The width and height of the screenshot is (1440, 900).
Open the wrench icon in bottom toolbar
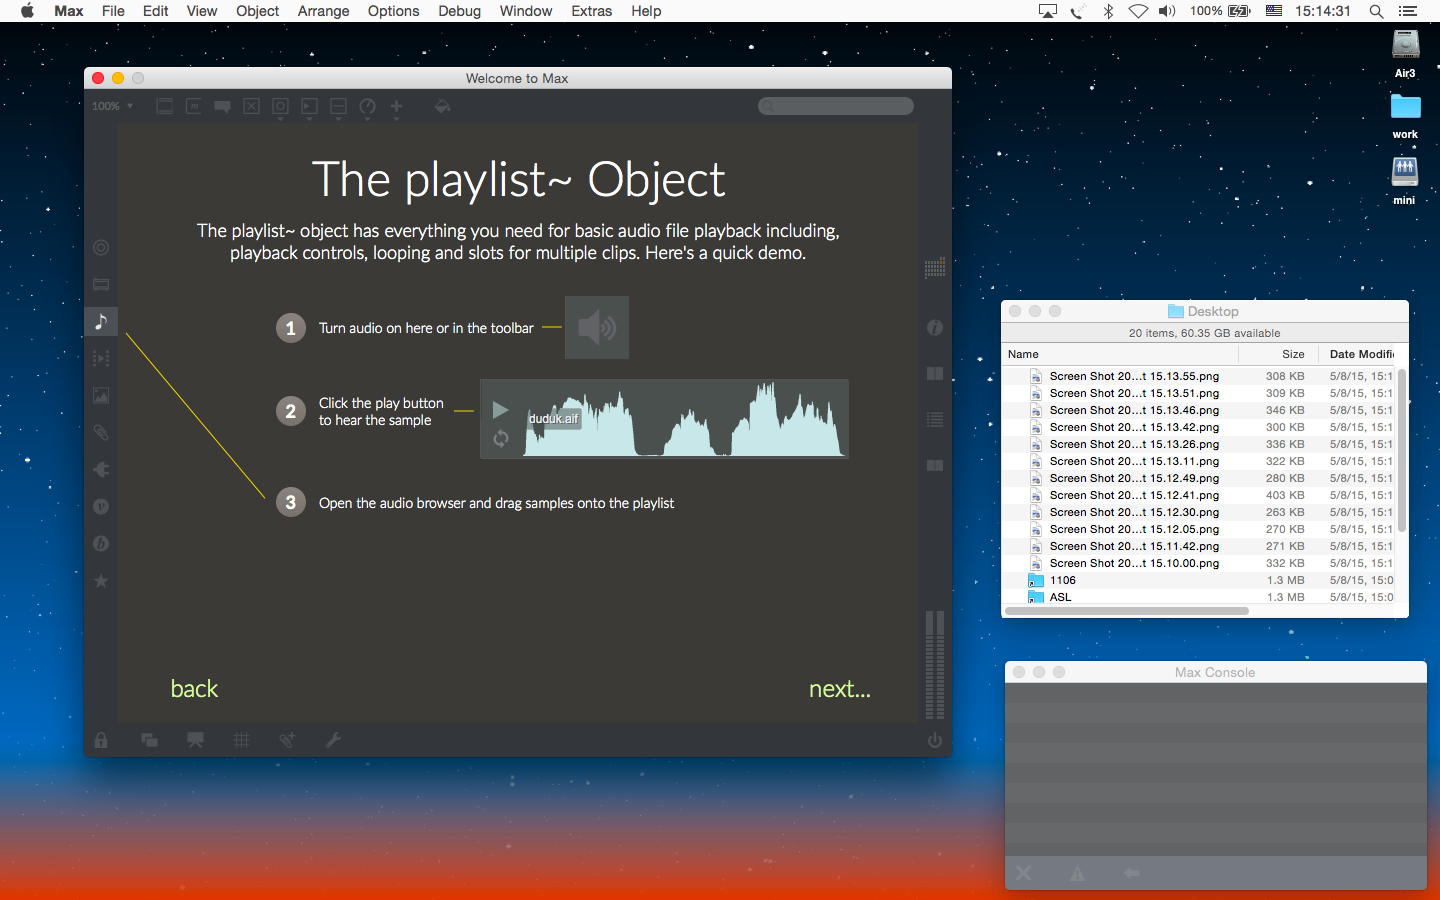pos(333,740)
